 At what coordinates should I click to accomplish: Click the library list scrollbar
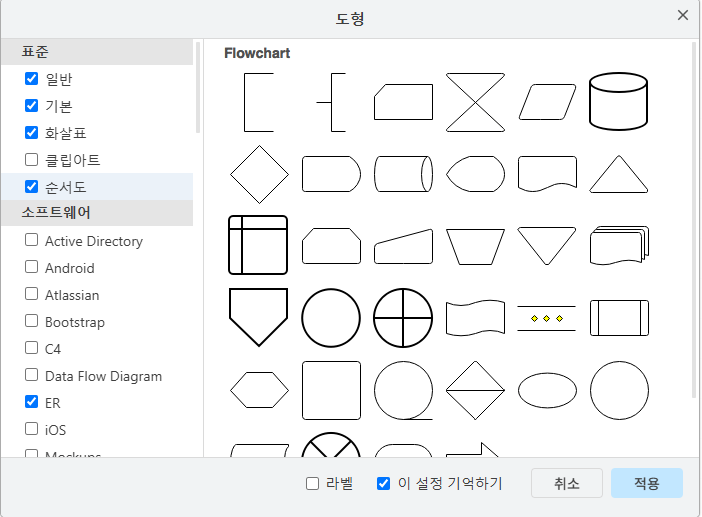pos(198,88)
